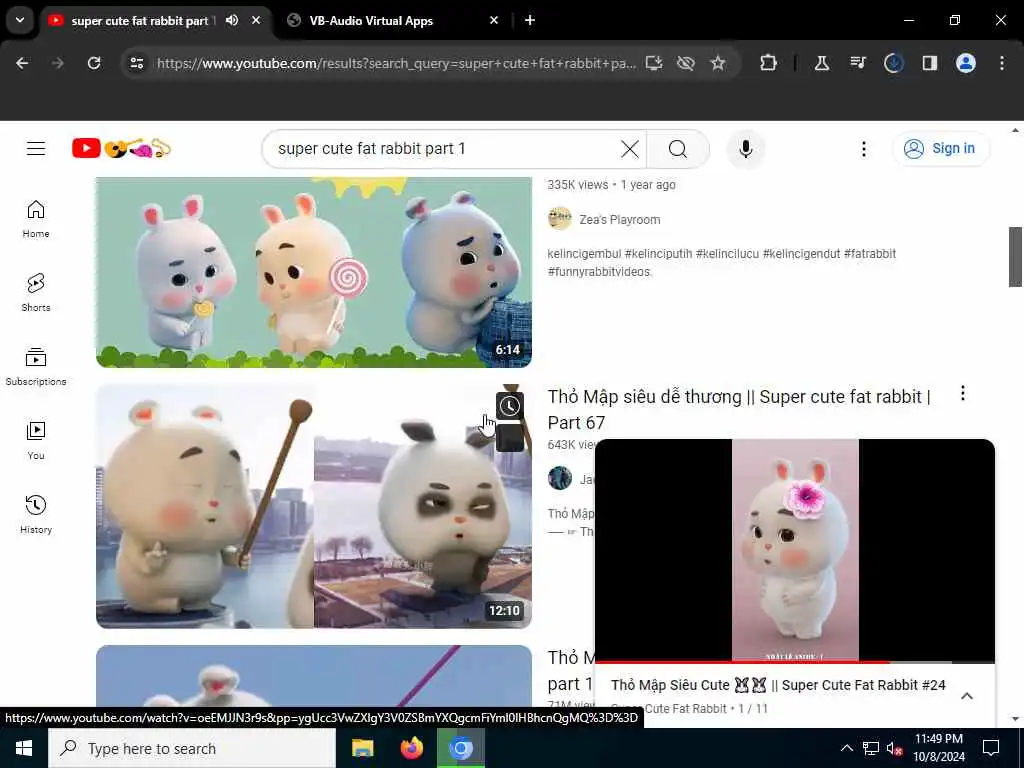Open the browser extensions puzzle icon
Screen dimensions: 1024x768
click(769, 63)
